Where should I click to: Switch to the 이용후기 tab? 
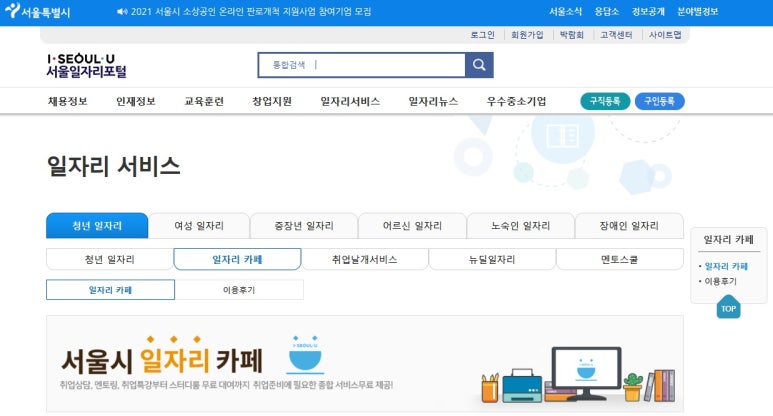point(239,290)
